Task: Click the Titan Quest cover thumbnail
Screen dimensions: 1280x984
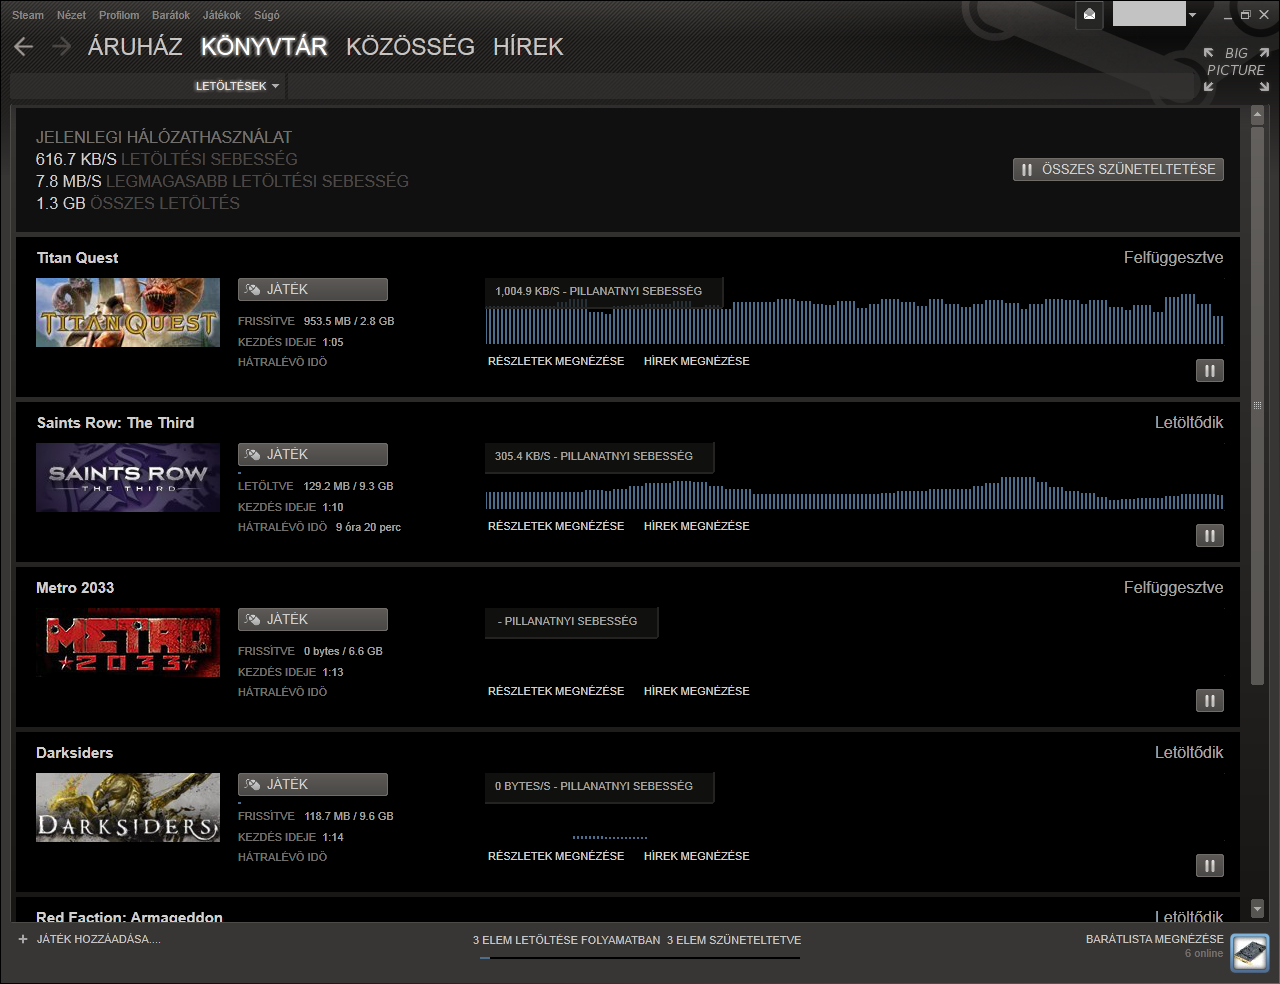Action: pyautogui.click(x=128, y=313)
